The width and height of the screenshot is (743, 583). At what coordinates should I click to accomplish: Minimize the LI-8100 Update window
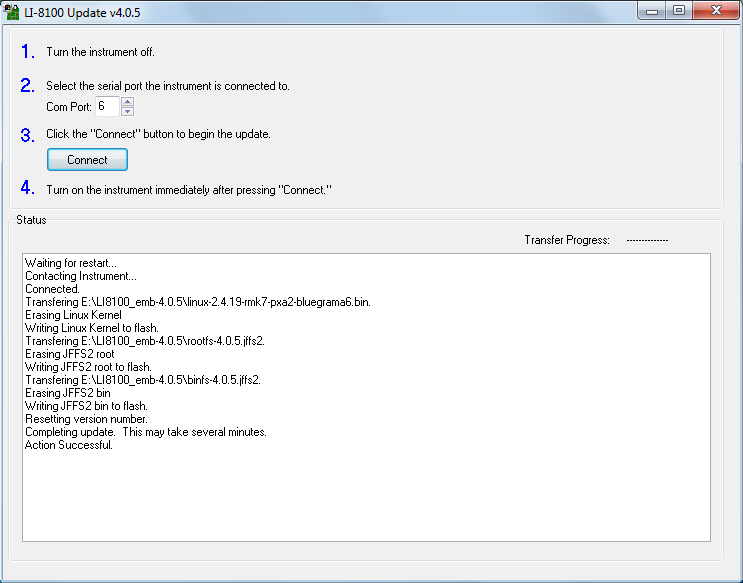(x=652, y=10)
